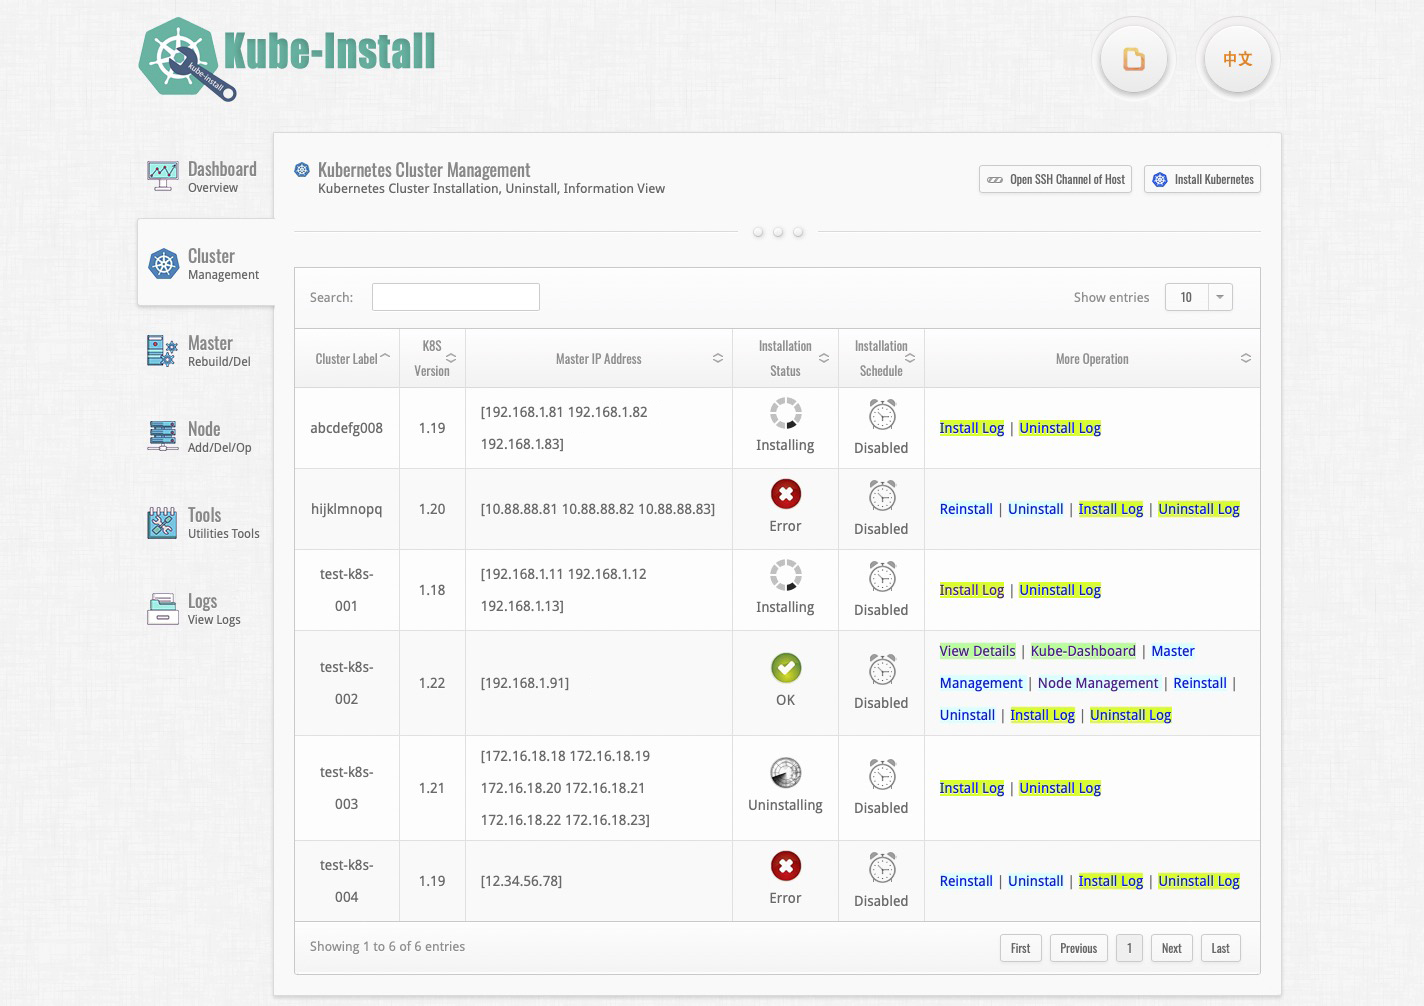Switch language with the 中文 button
1424x1006 pixels.
(1237, 59)
